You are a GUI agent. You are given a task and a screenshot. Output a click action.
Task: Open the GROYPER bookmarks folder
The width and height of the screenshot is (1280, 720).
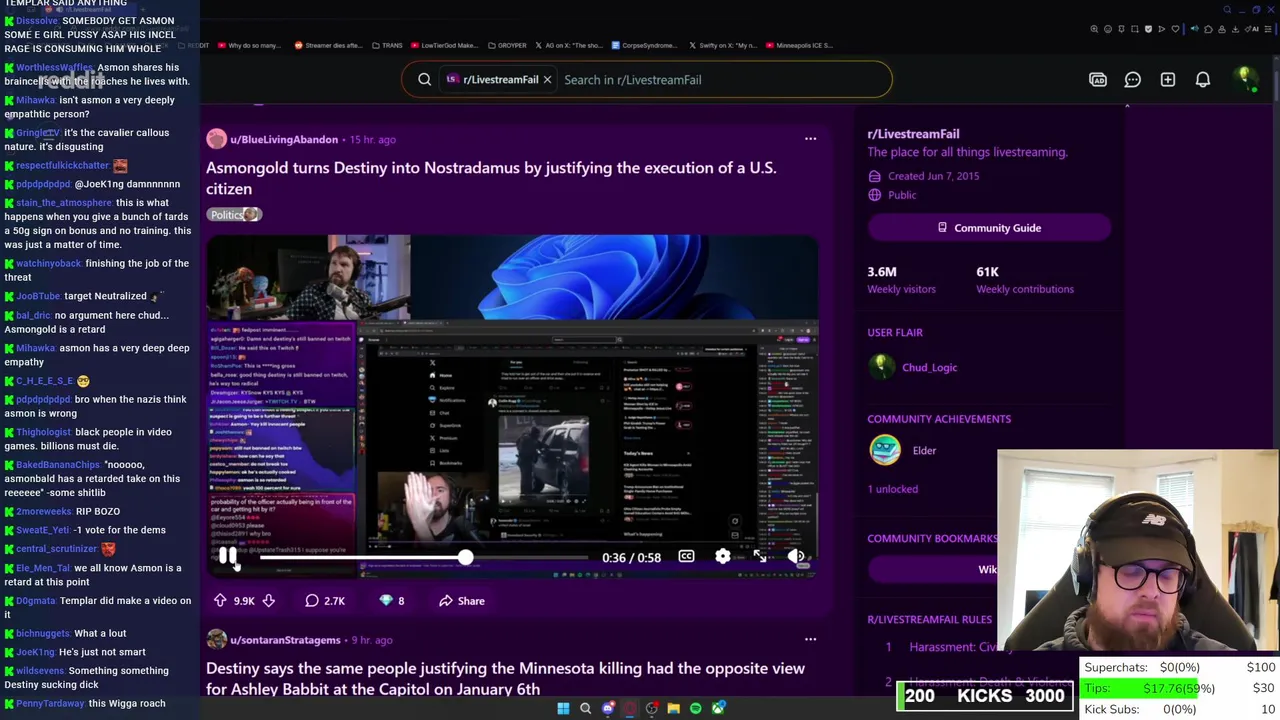tap(507, 45)
